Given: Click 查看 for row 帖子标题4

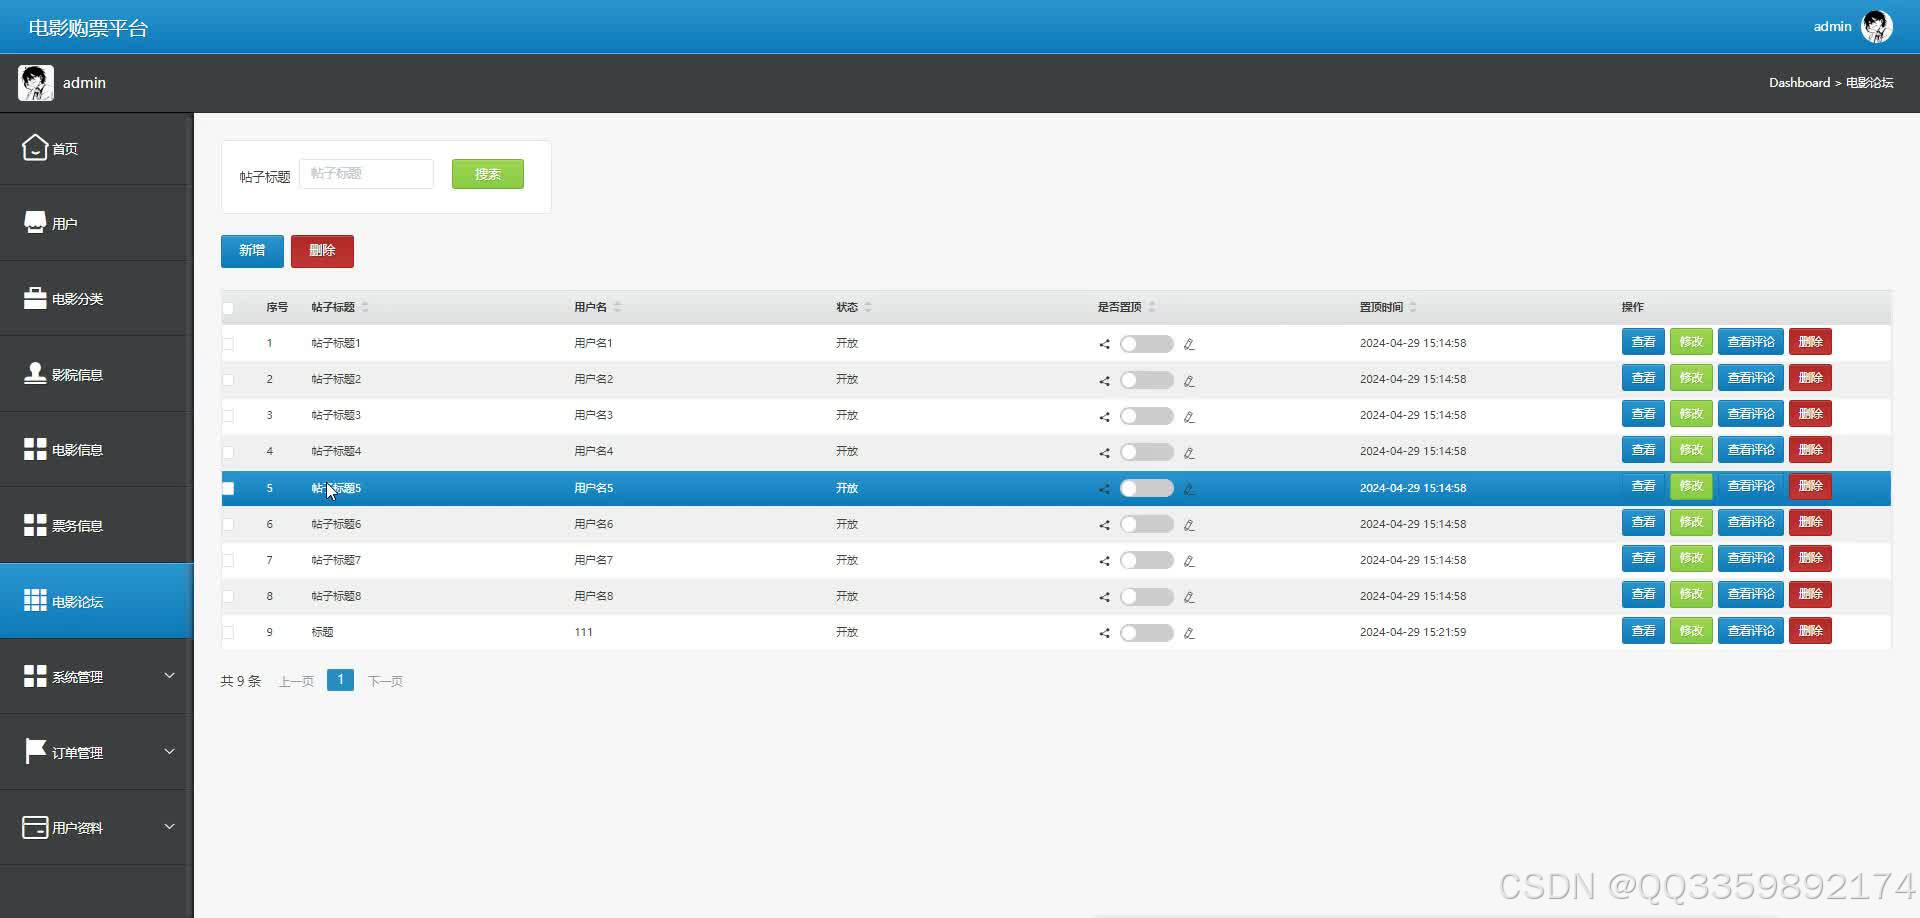Looking at the screenshot, I should pos(1643,450).
